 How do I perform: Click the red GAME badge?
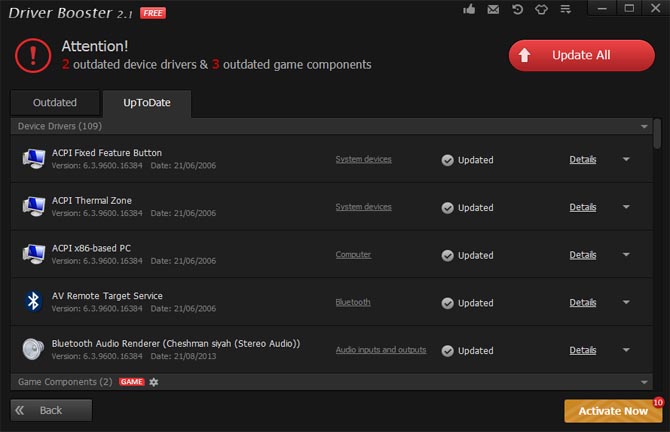(132, 382)
